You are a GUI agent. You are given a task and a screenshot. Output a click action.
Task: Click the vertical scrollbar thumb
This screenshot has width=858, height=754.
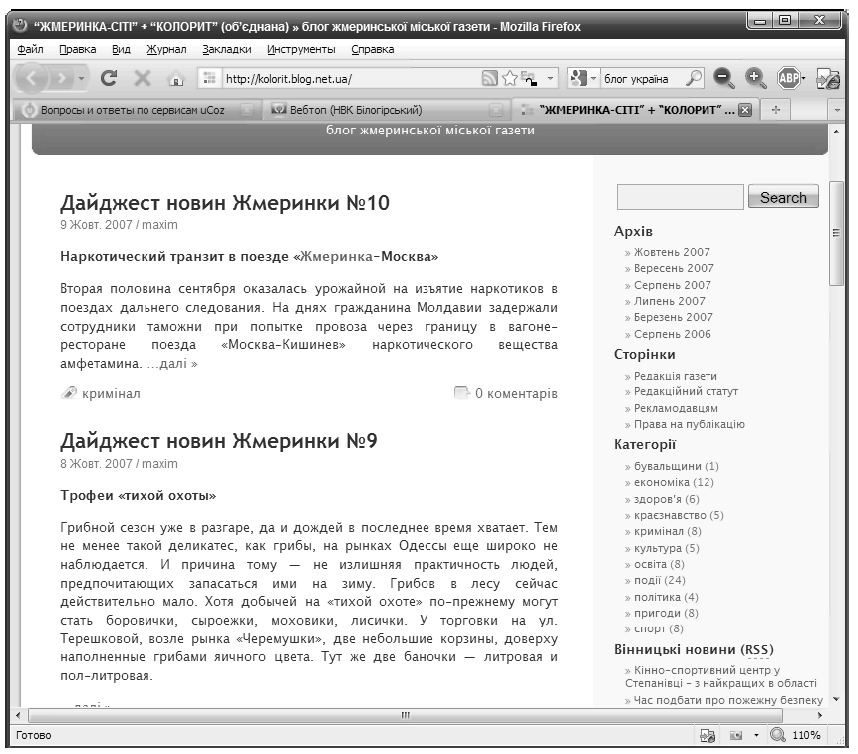pyautogui.click(x=836, y=234)
